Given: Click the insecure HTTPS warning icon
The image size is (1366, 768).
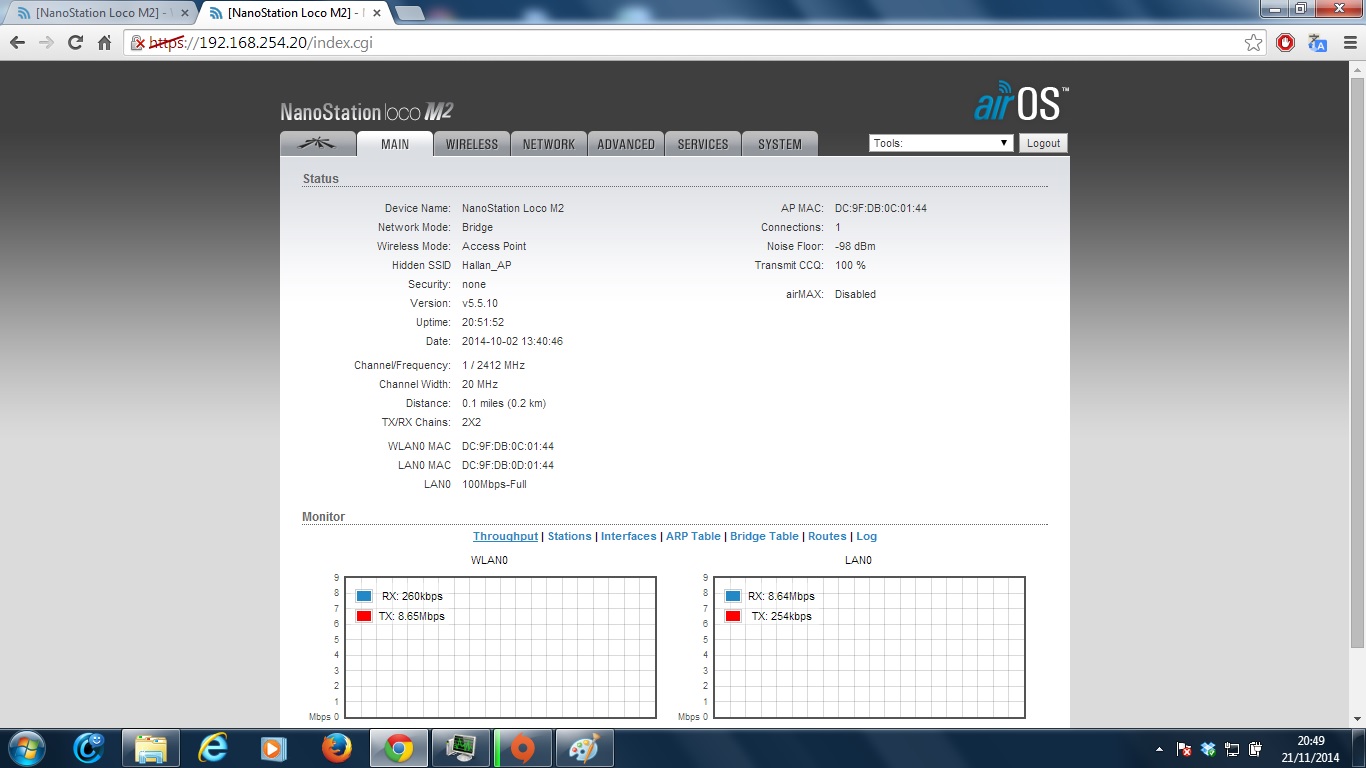Looking at the screenshot, I should pos(139,43).
